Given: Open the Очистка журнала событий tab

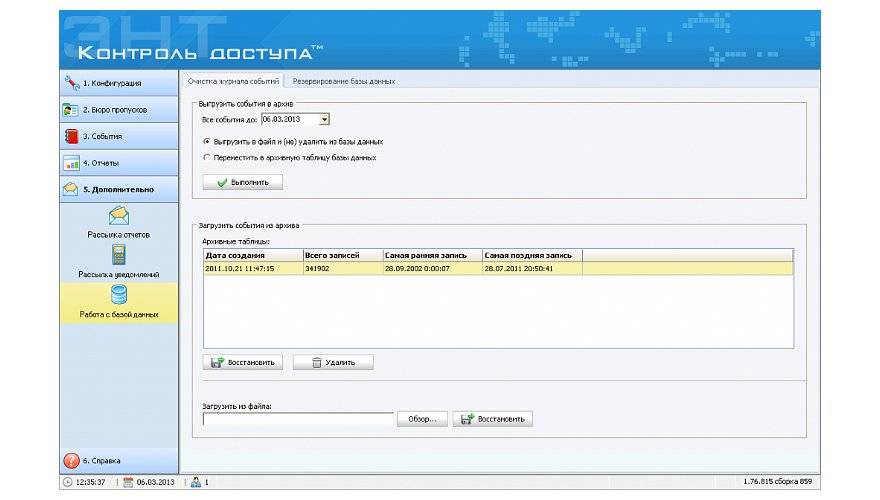Looking at the screenshot, I should coord(233,81).
